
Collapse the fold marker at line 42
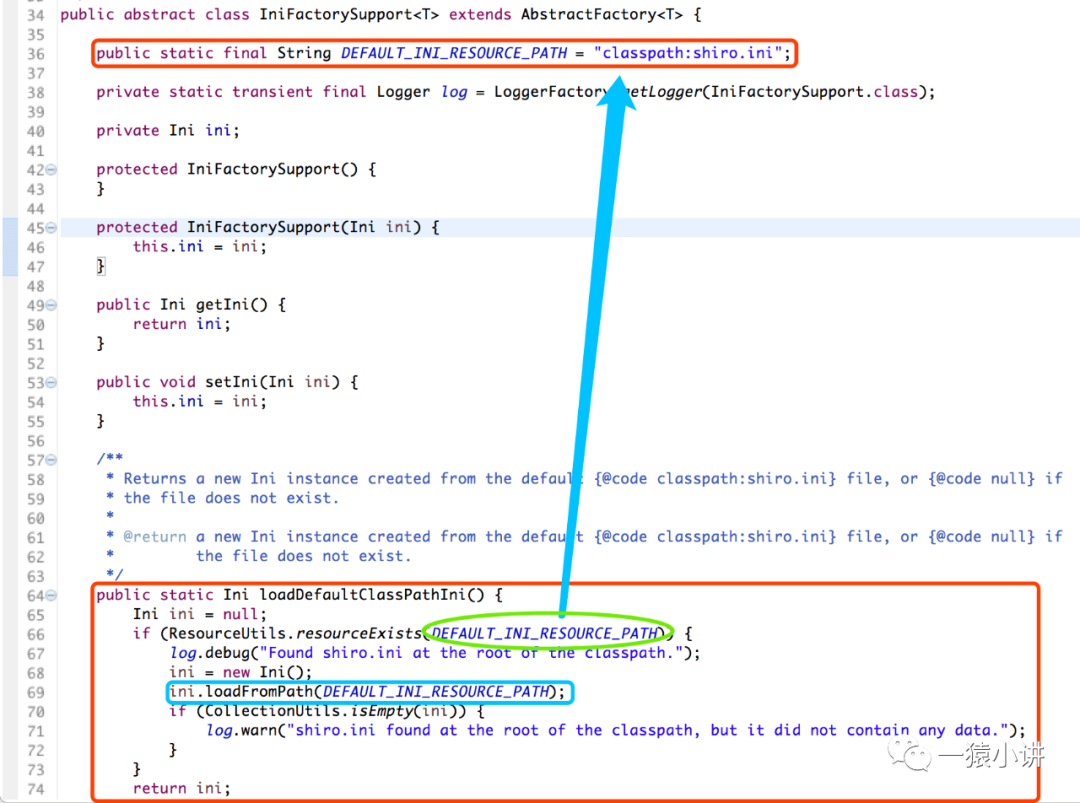(52, 170)
